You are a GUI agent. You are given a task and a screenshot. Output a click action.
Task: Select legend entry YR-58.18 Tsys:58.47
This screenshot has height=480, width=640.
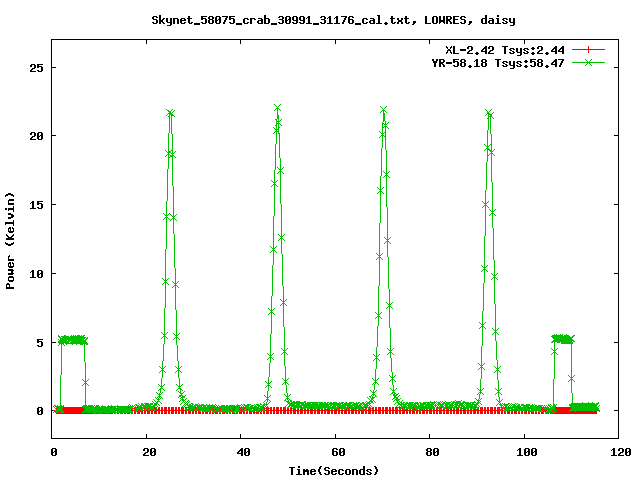click(x=498, y=63)
